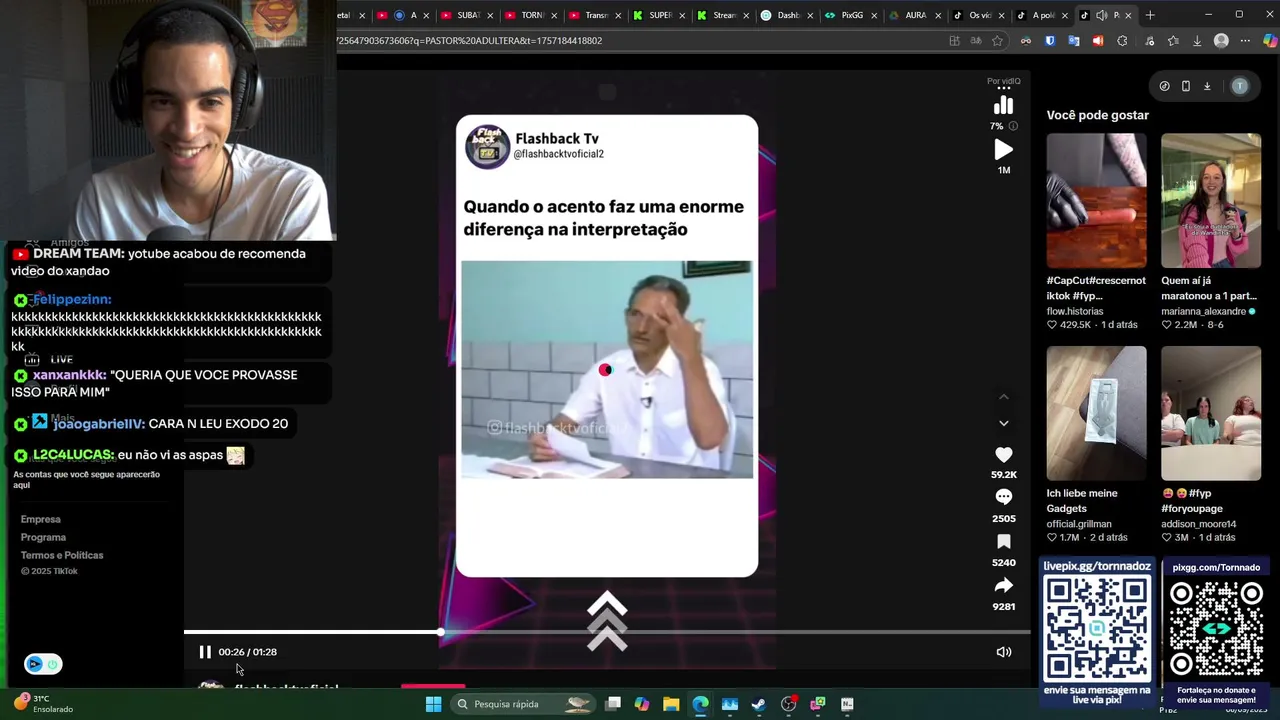Click the vidIQ 1M views play icon
1280x720 pixels.
(x=1003, y=150)
